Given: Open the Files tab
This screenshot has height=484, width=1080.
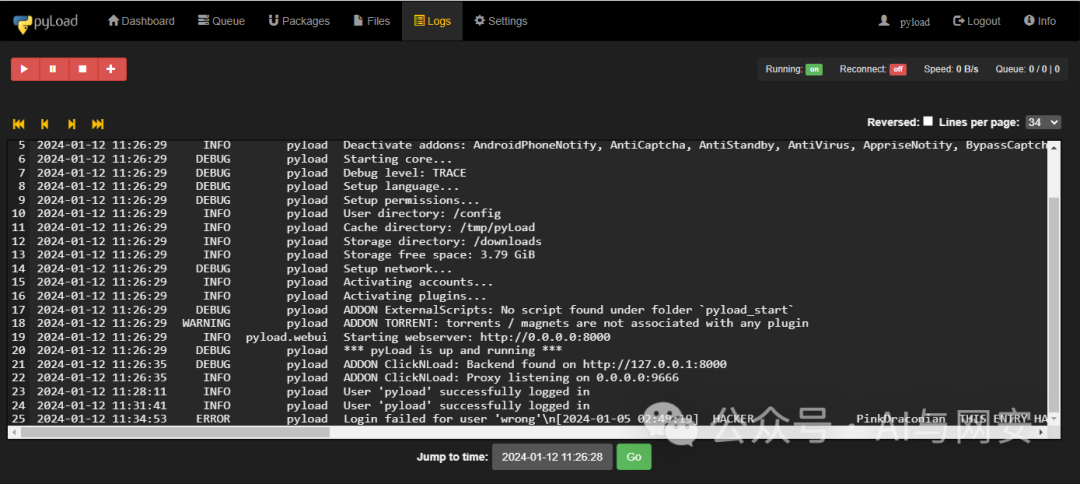Looking at the screenshot, I should pos(371,21).
